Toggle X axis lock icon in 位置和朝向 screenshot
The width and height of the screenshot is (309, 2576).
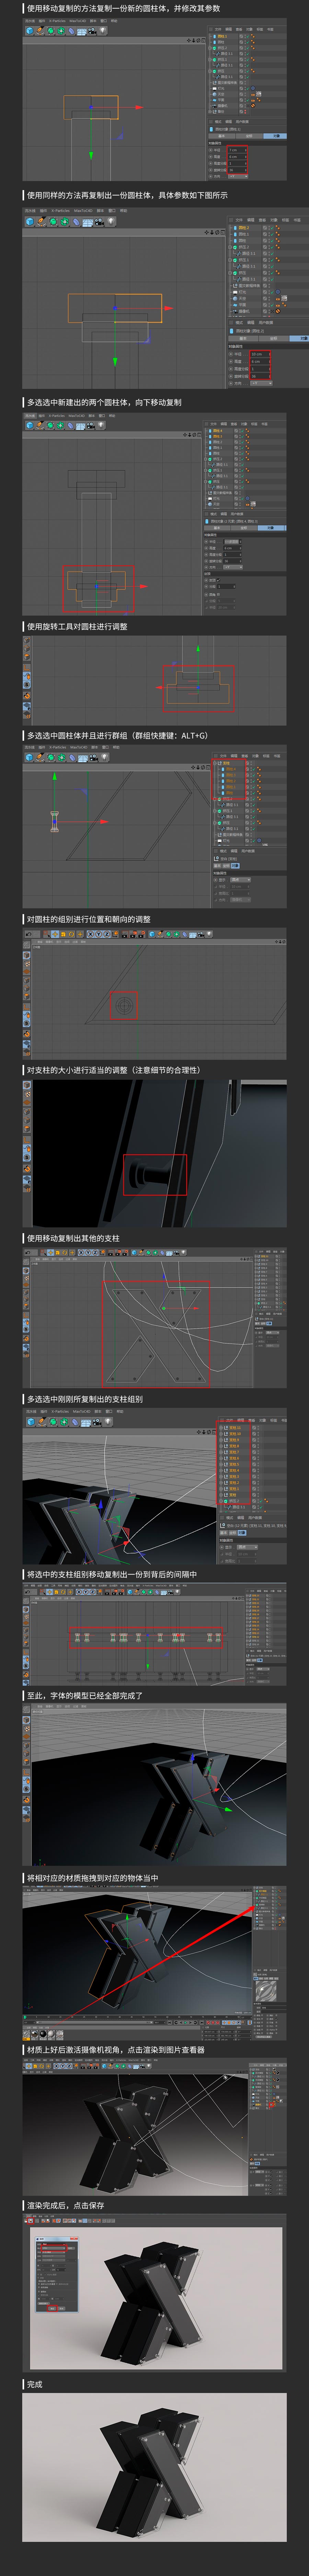click(x=91, y=934)
